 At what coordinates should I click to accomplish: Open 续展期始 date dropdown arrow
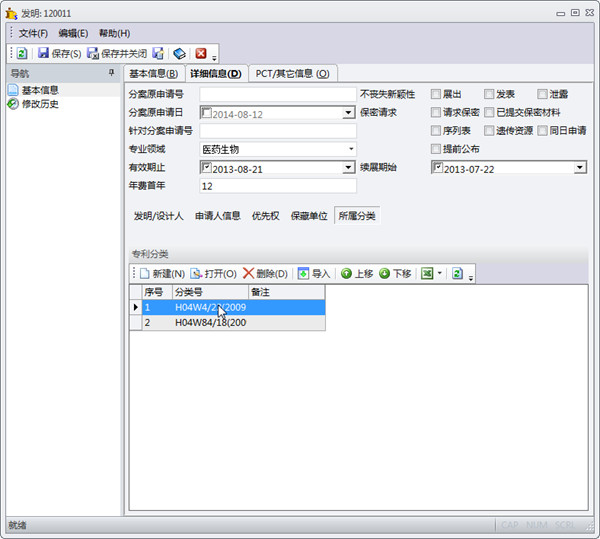[579, 168]
